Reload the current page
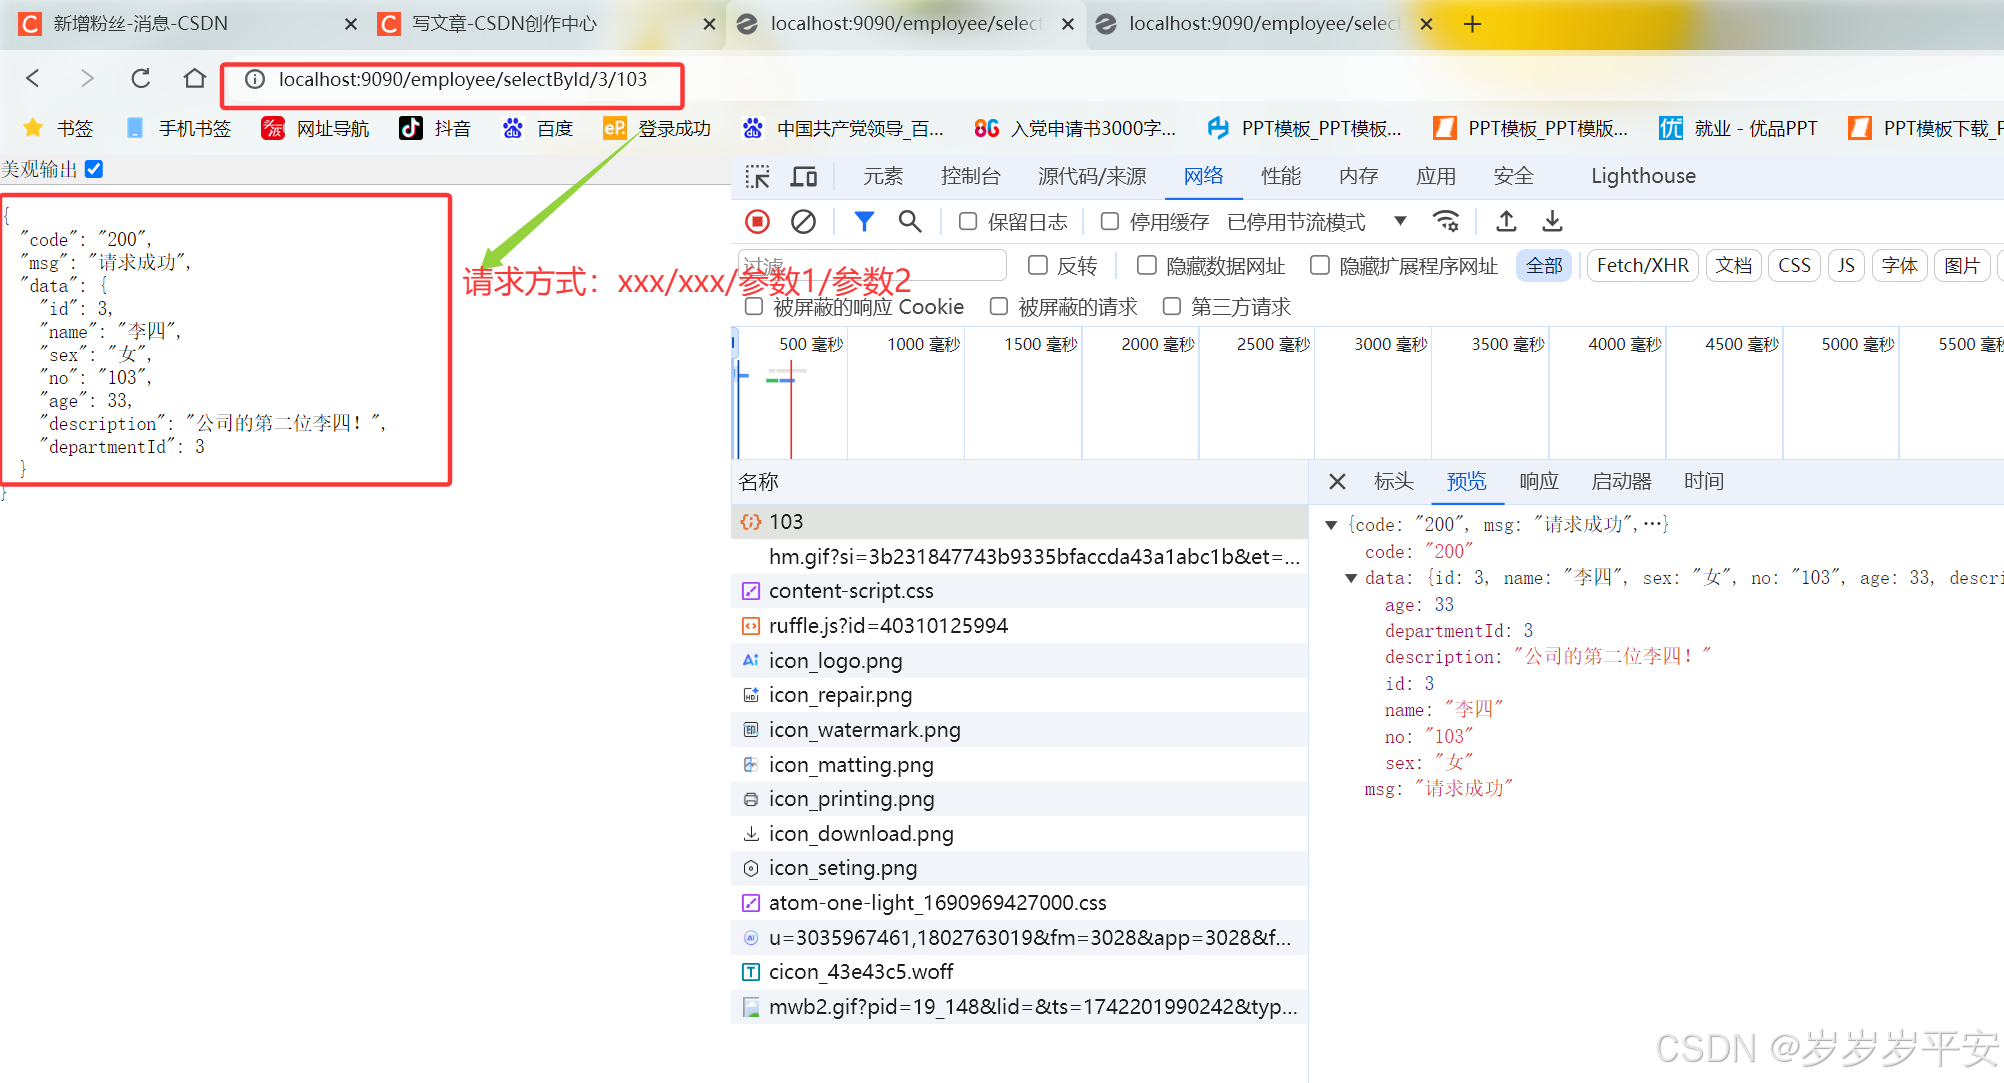 tap(140, 78)
